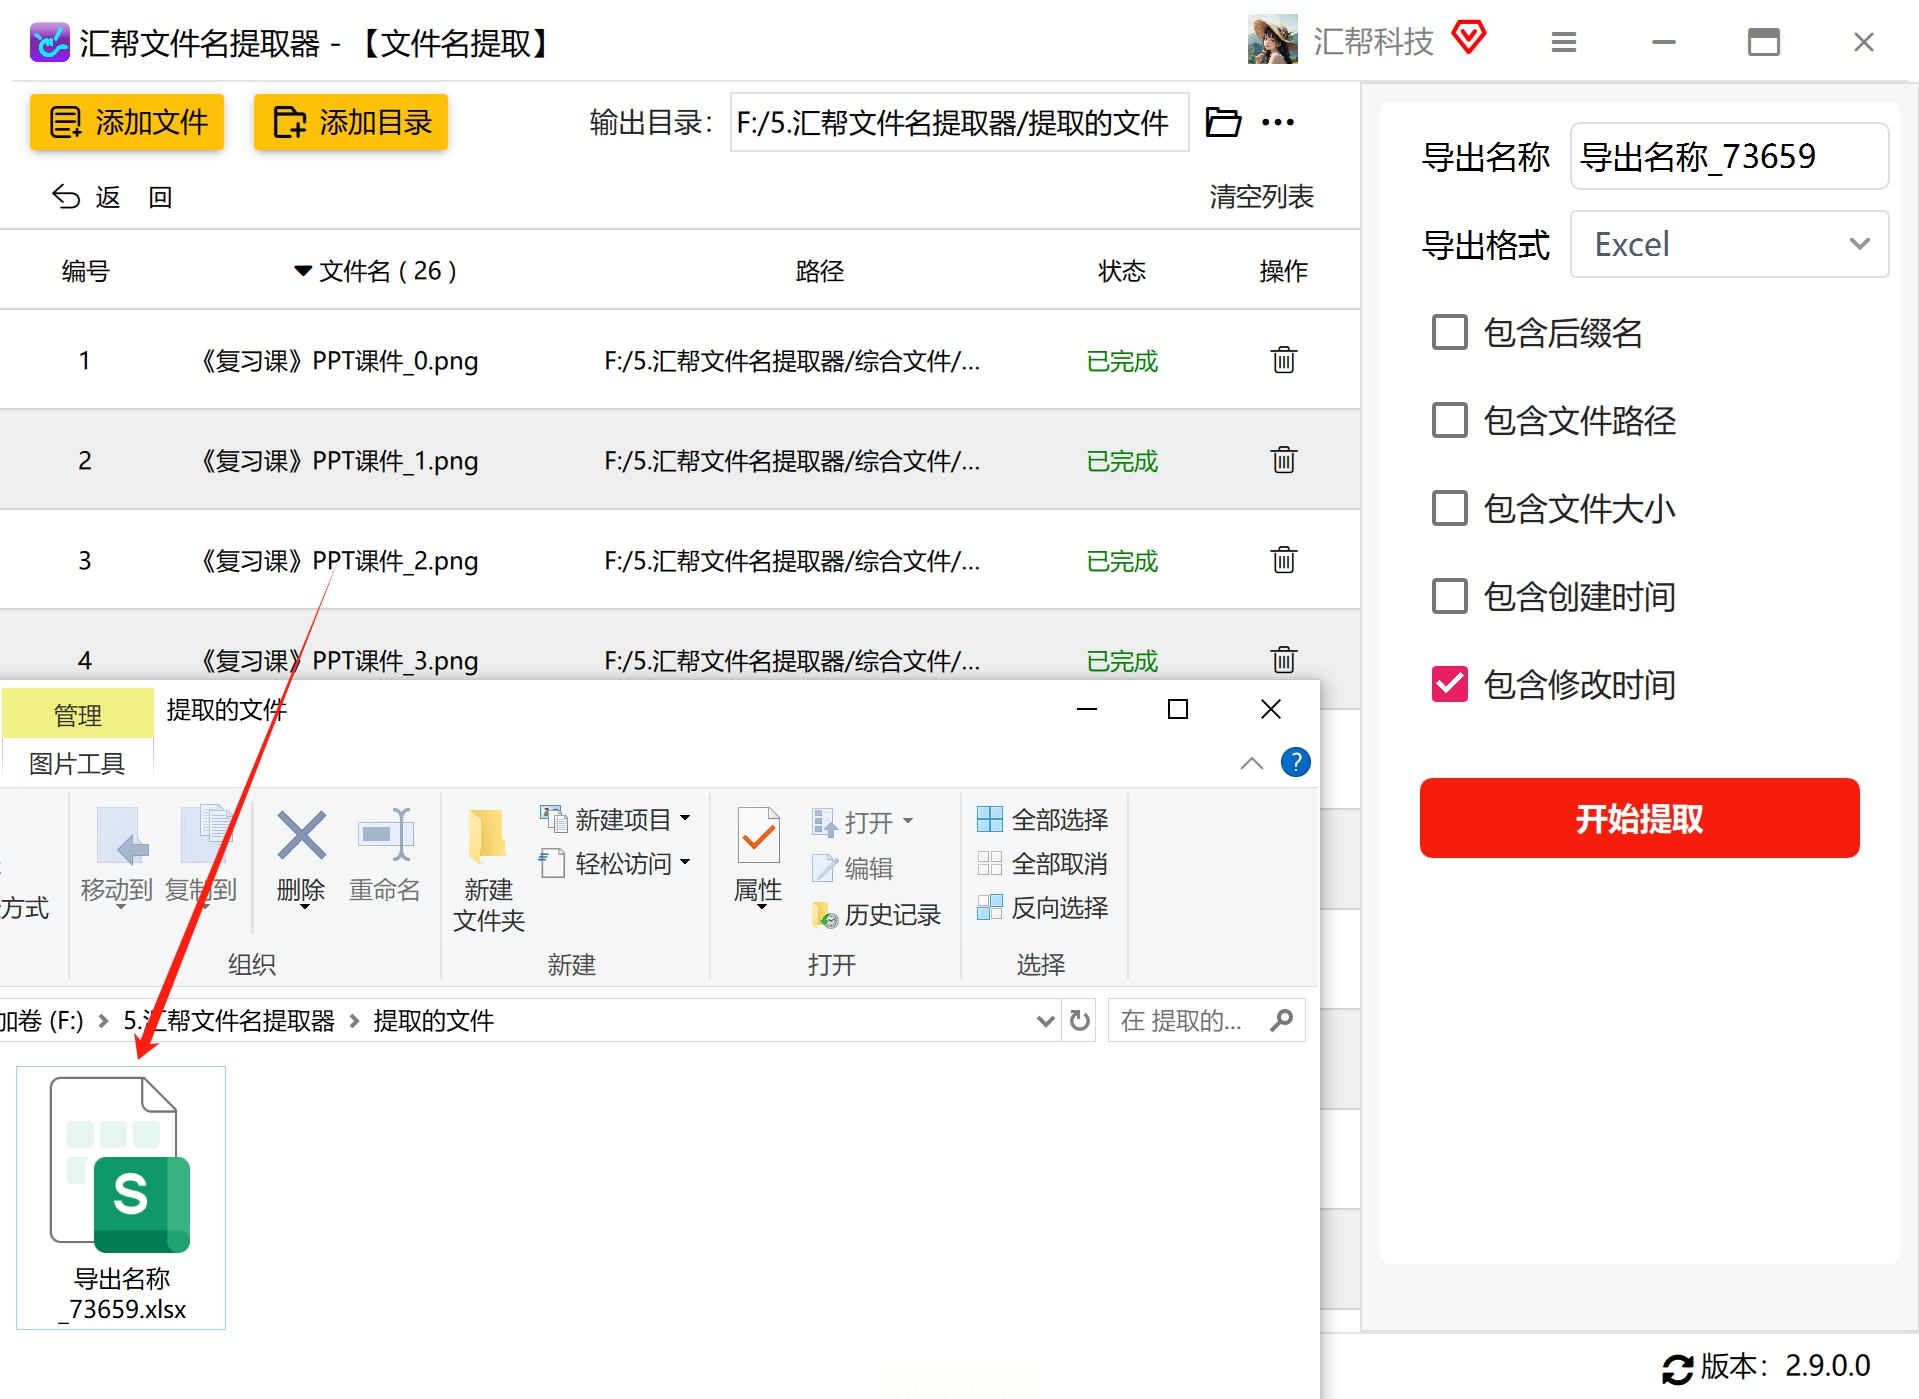Enable the 包含后缀名 checkbox
The image size is (1919, 1399).
[1449, 332]
